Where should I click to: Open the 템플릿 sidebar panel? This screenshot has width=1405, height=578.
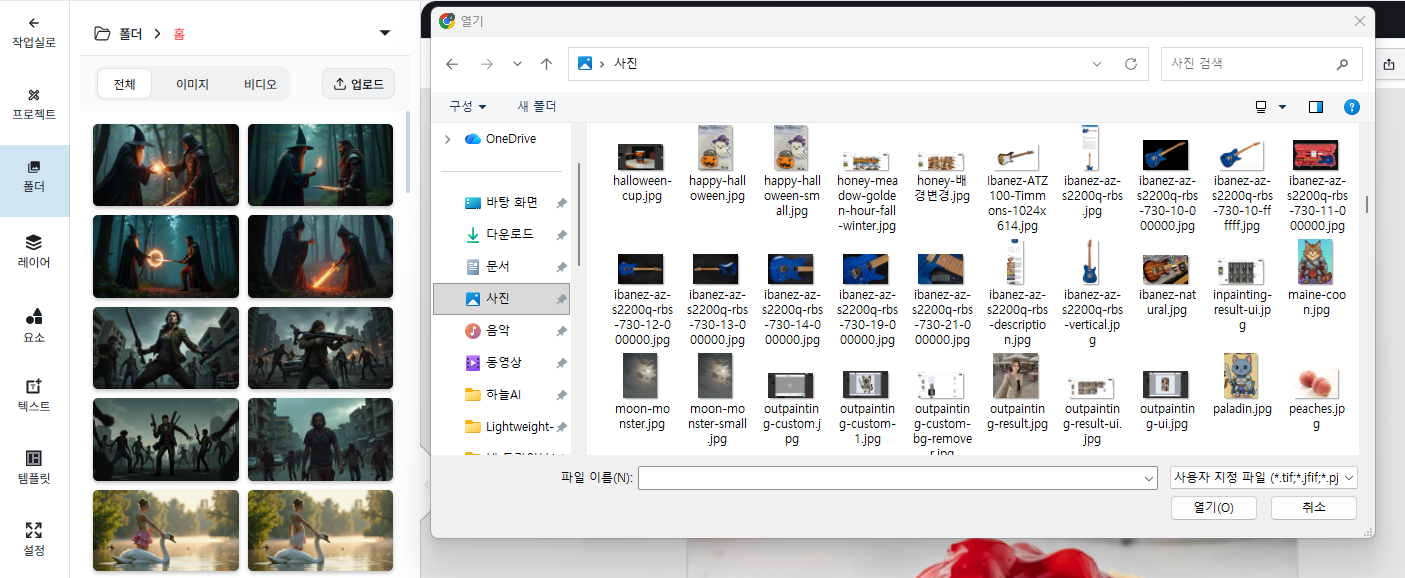(34, 467)
